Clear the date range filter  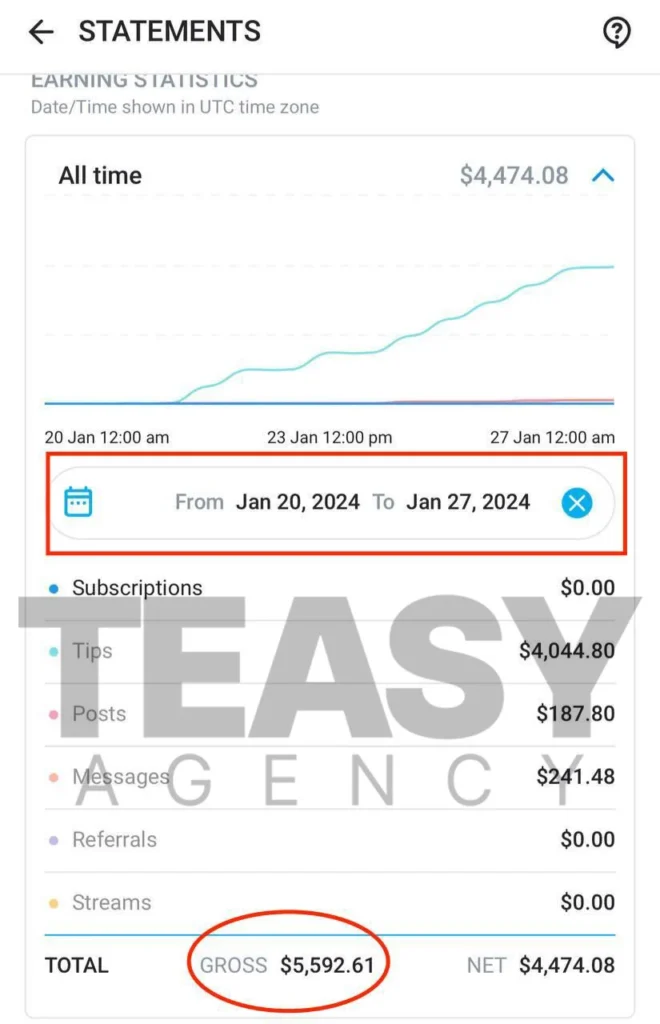coord(576,502)
